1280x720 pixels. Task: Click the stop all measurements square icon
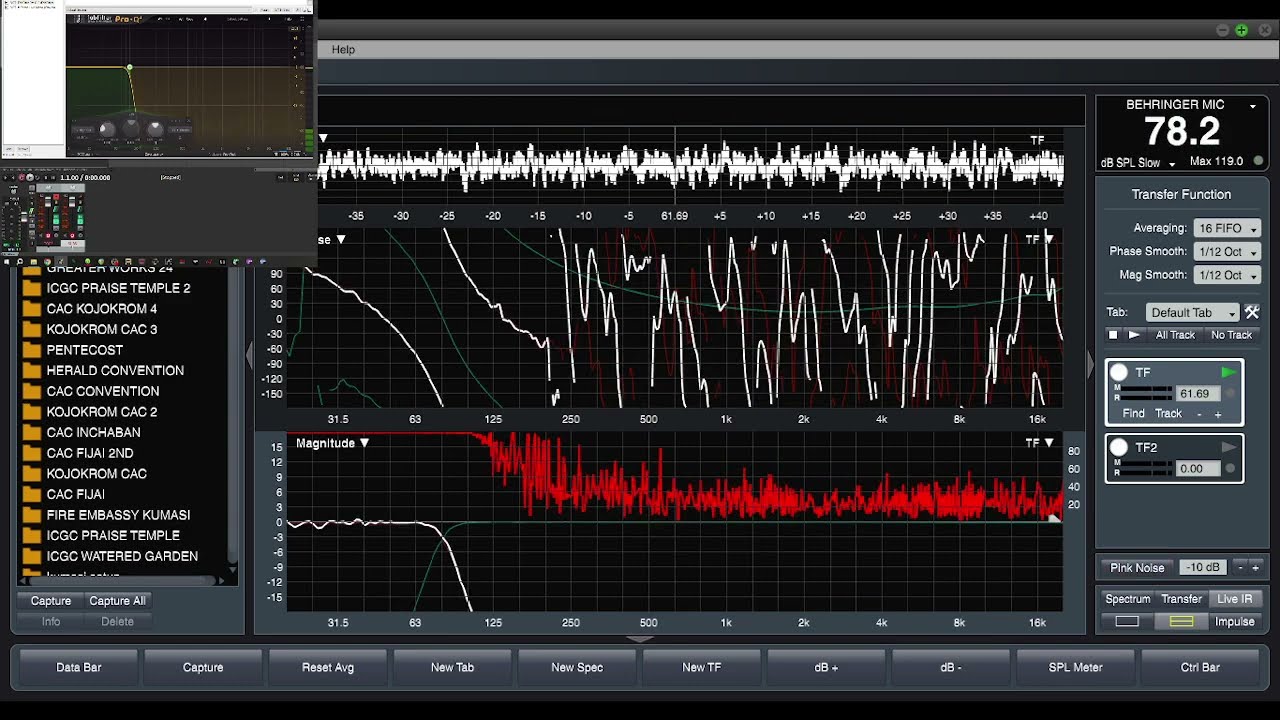(1113, 335)
